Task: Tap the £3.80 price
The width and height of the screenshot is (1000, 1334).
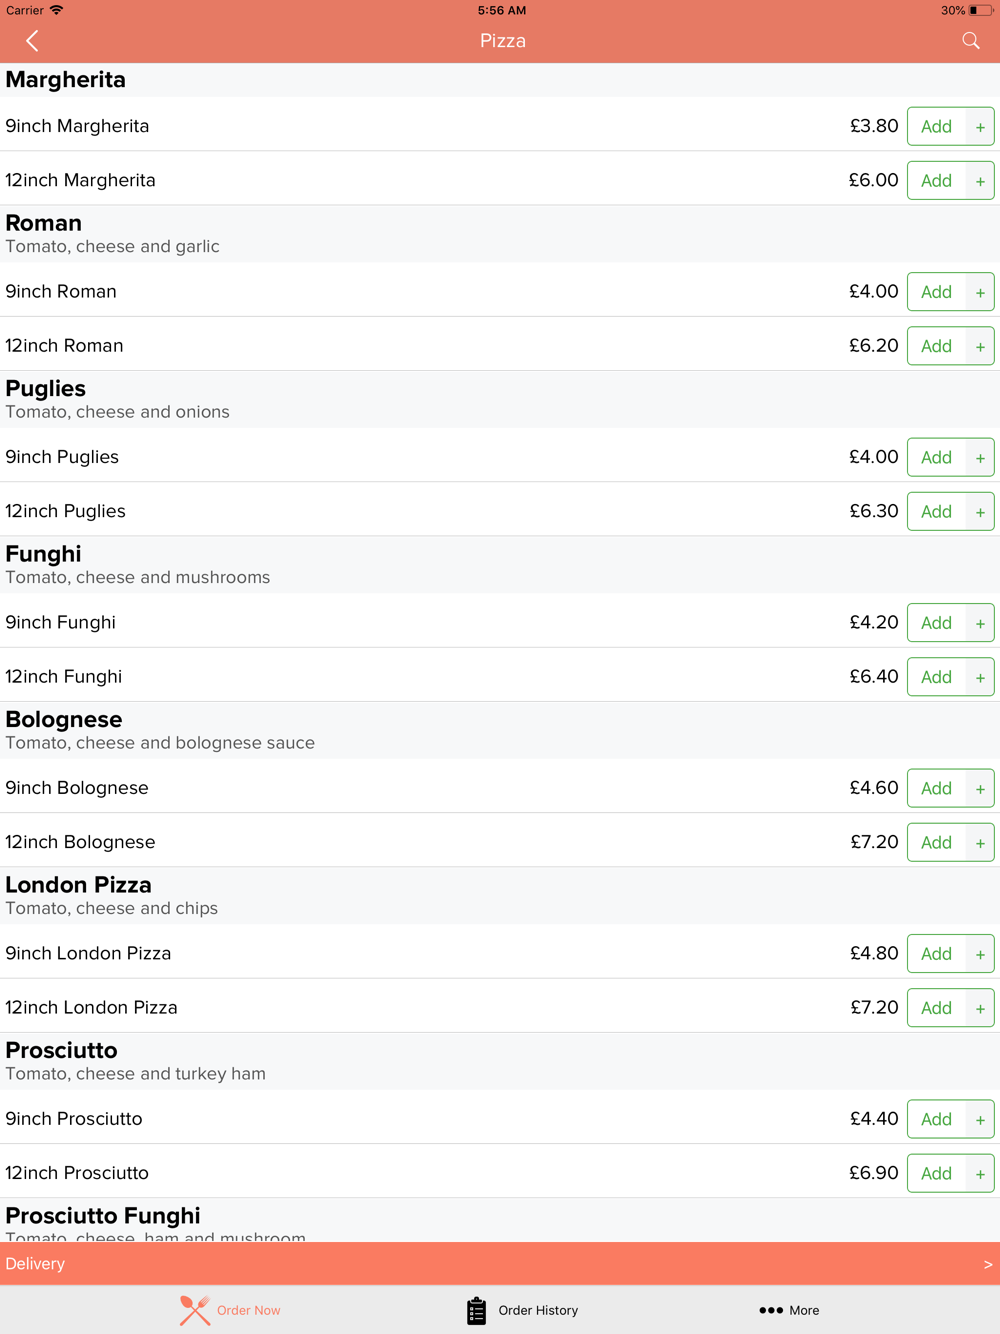Action: (874, 126)
